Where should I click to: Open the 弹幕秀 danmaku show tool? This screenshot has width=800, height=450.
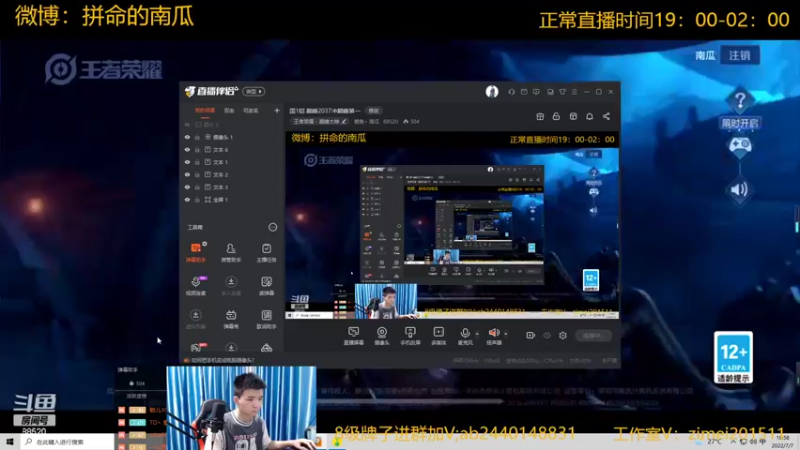[x=231, y=319]
